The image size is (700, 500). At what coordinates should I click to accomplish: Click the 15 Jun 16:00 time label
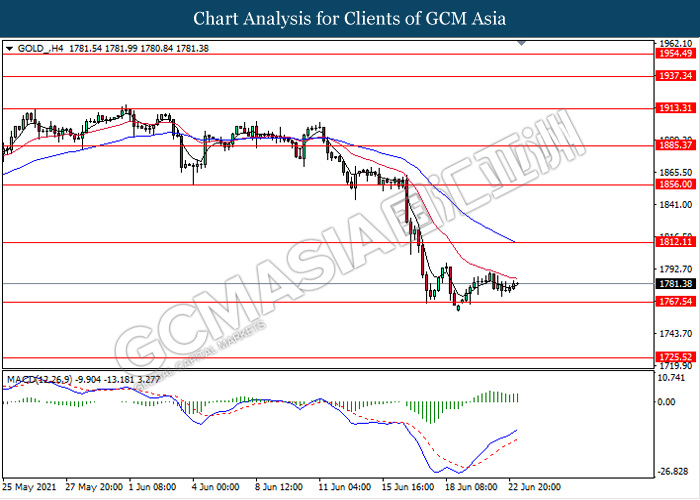point(408,487)
